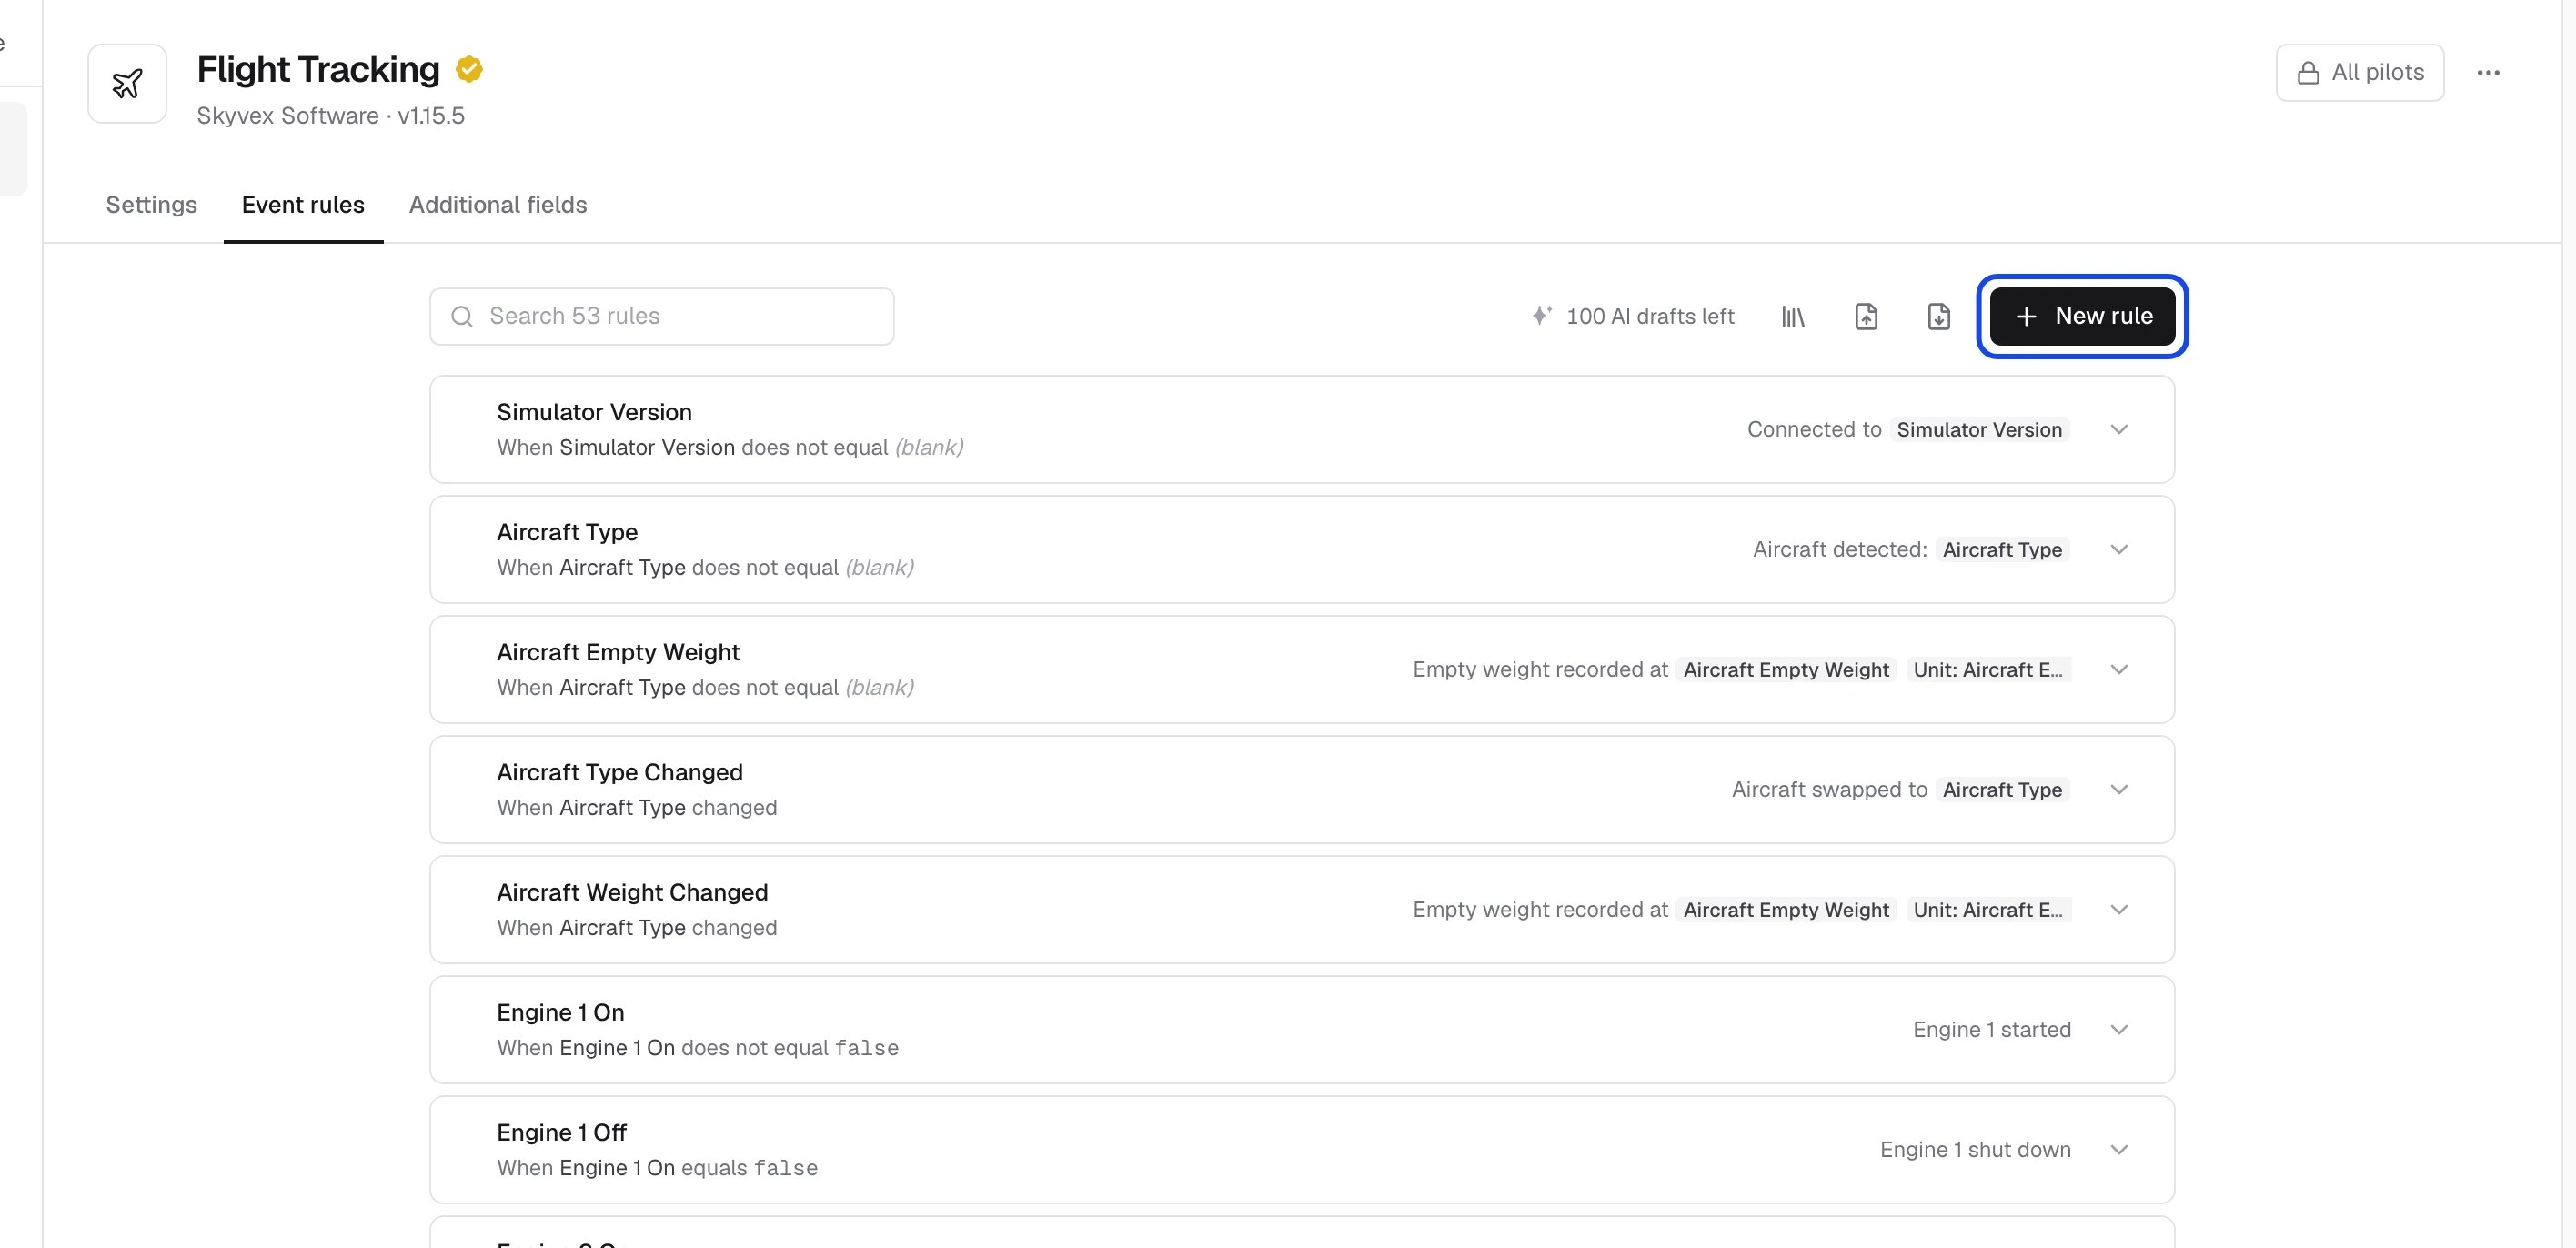Click the download rules file icon

click(x=1938, y=316)
